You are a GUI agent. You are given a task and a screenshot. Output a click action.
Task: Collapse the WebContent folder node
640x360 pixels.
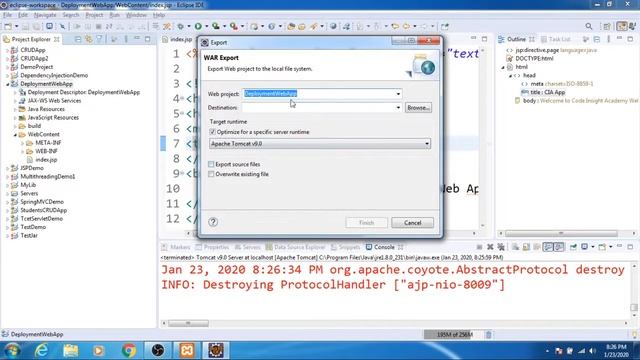click(15, 135)
